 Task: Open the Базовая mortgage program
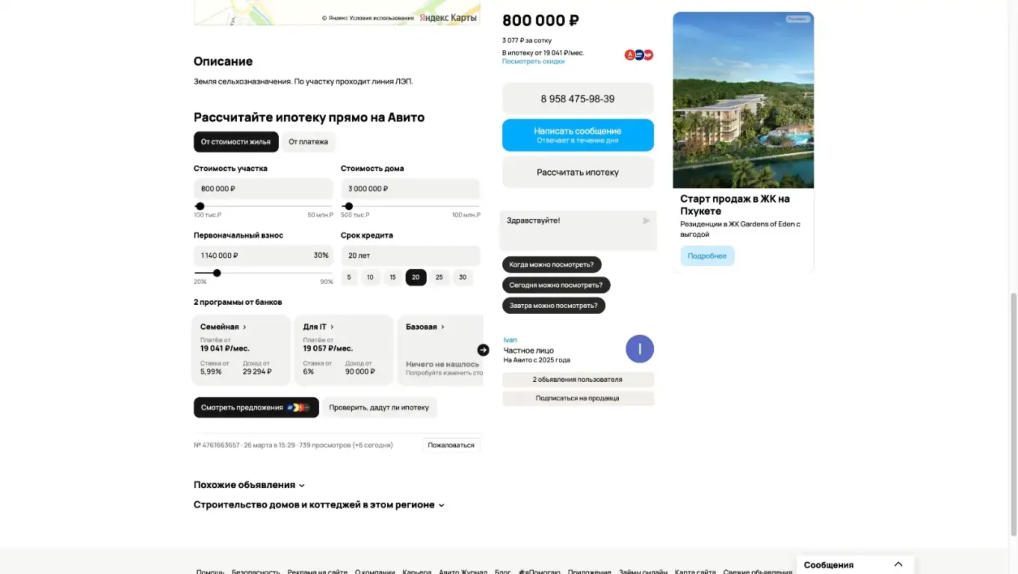click(441, 350)
